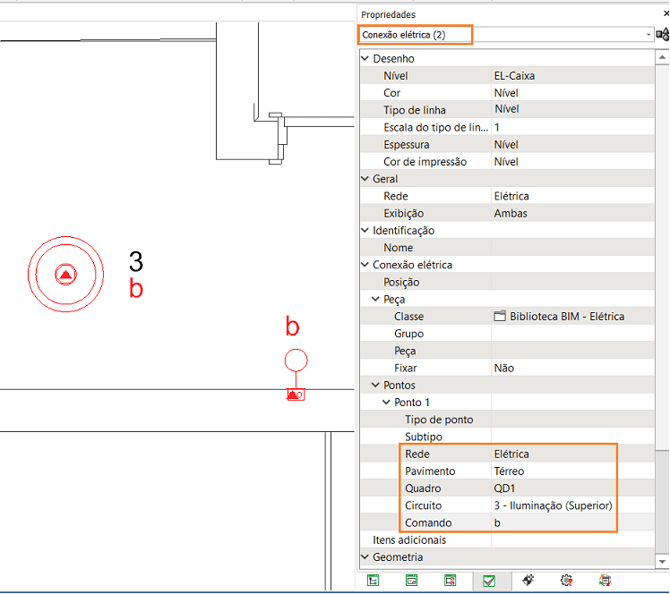The height and width of the screenshot is (594, 670).
Task: Click the gear icon in bottom toolbar
Action: [x=566, y=579]
